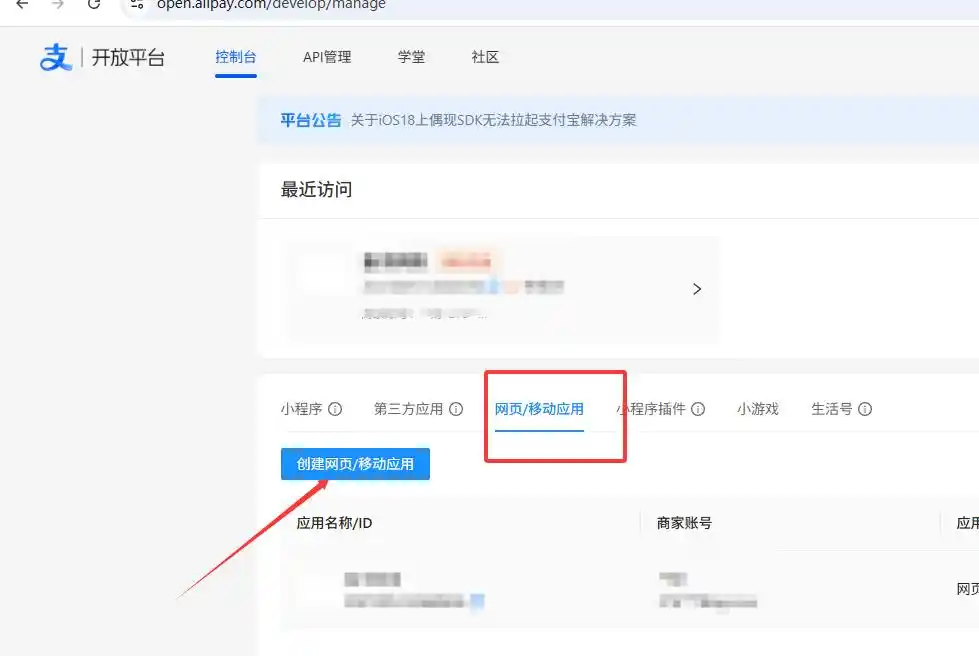The image size is (979, 656).
Task: Click the browser address bar URL
Action: (x=270, y=5)
